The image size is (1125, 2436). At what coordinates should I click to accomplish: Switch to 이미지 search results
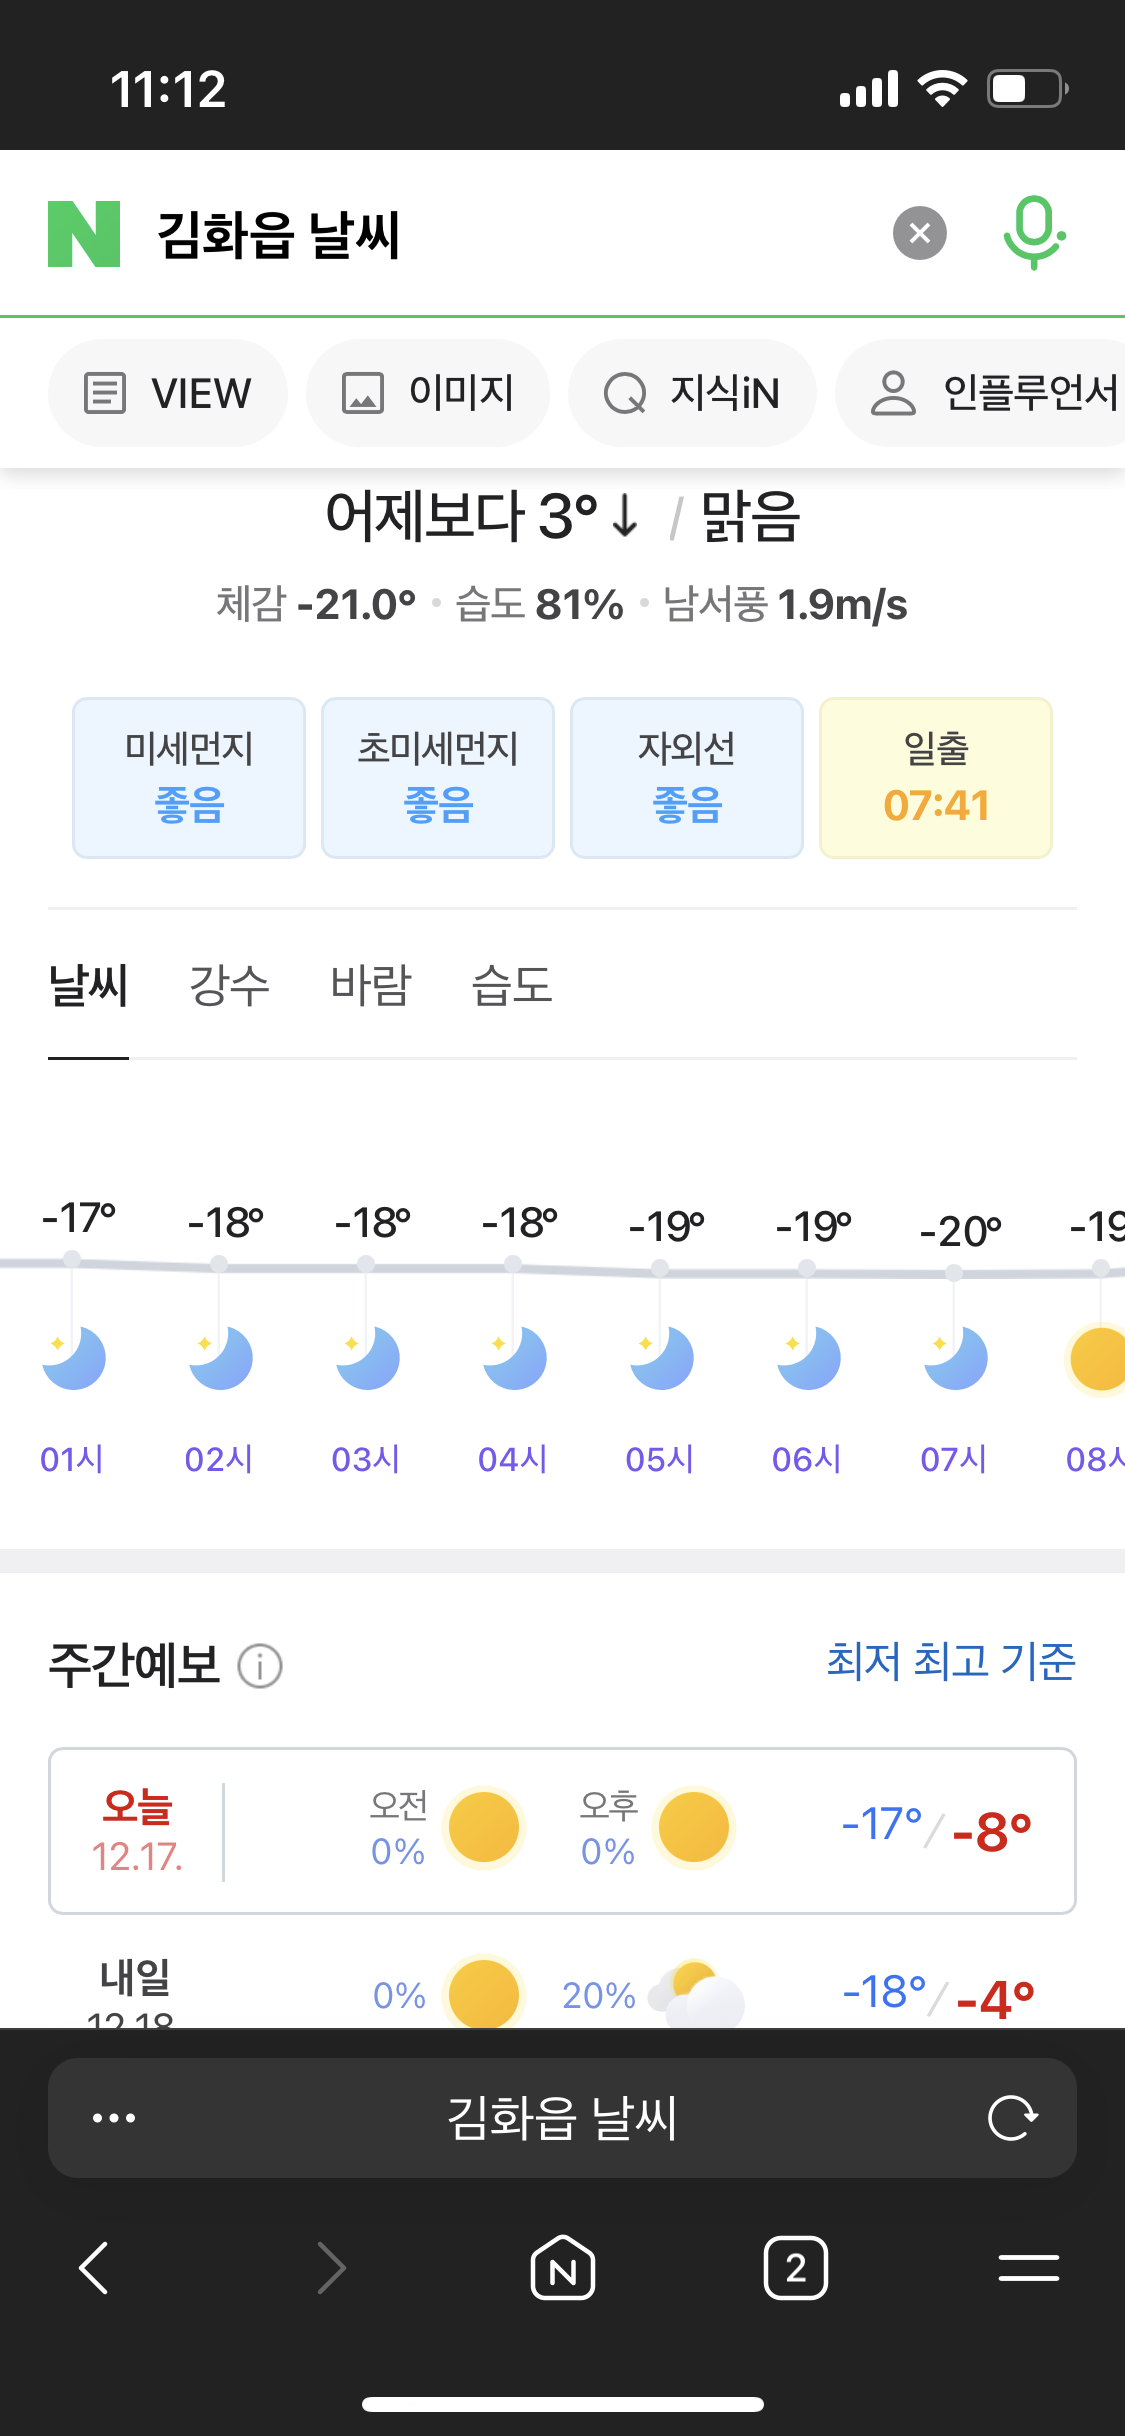tap(428, 393)
